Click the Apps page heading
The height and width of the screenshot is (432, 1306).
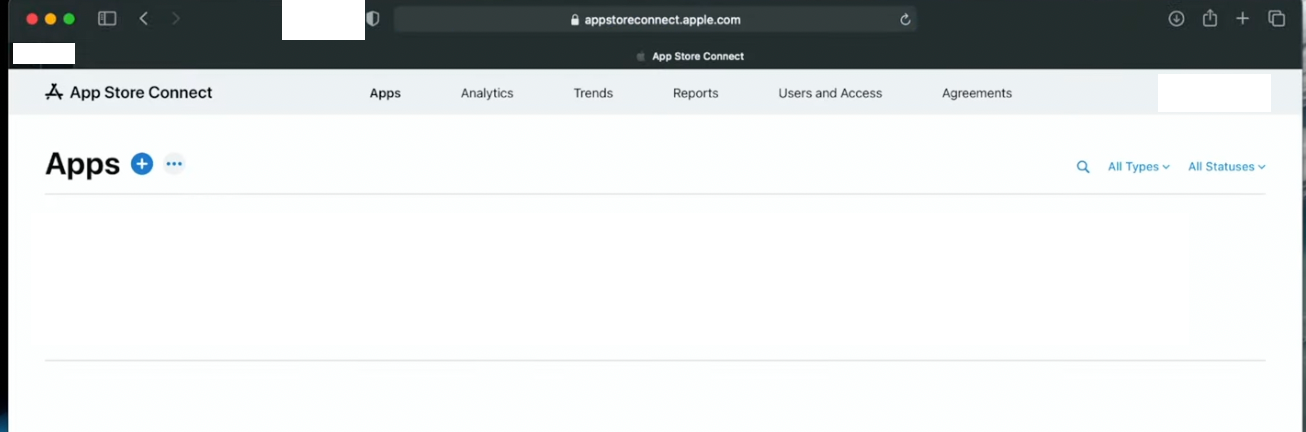[x=83, y=164]
